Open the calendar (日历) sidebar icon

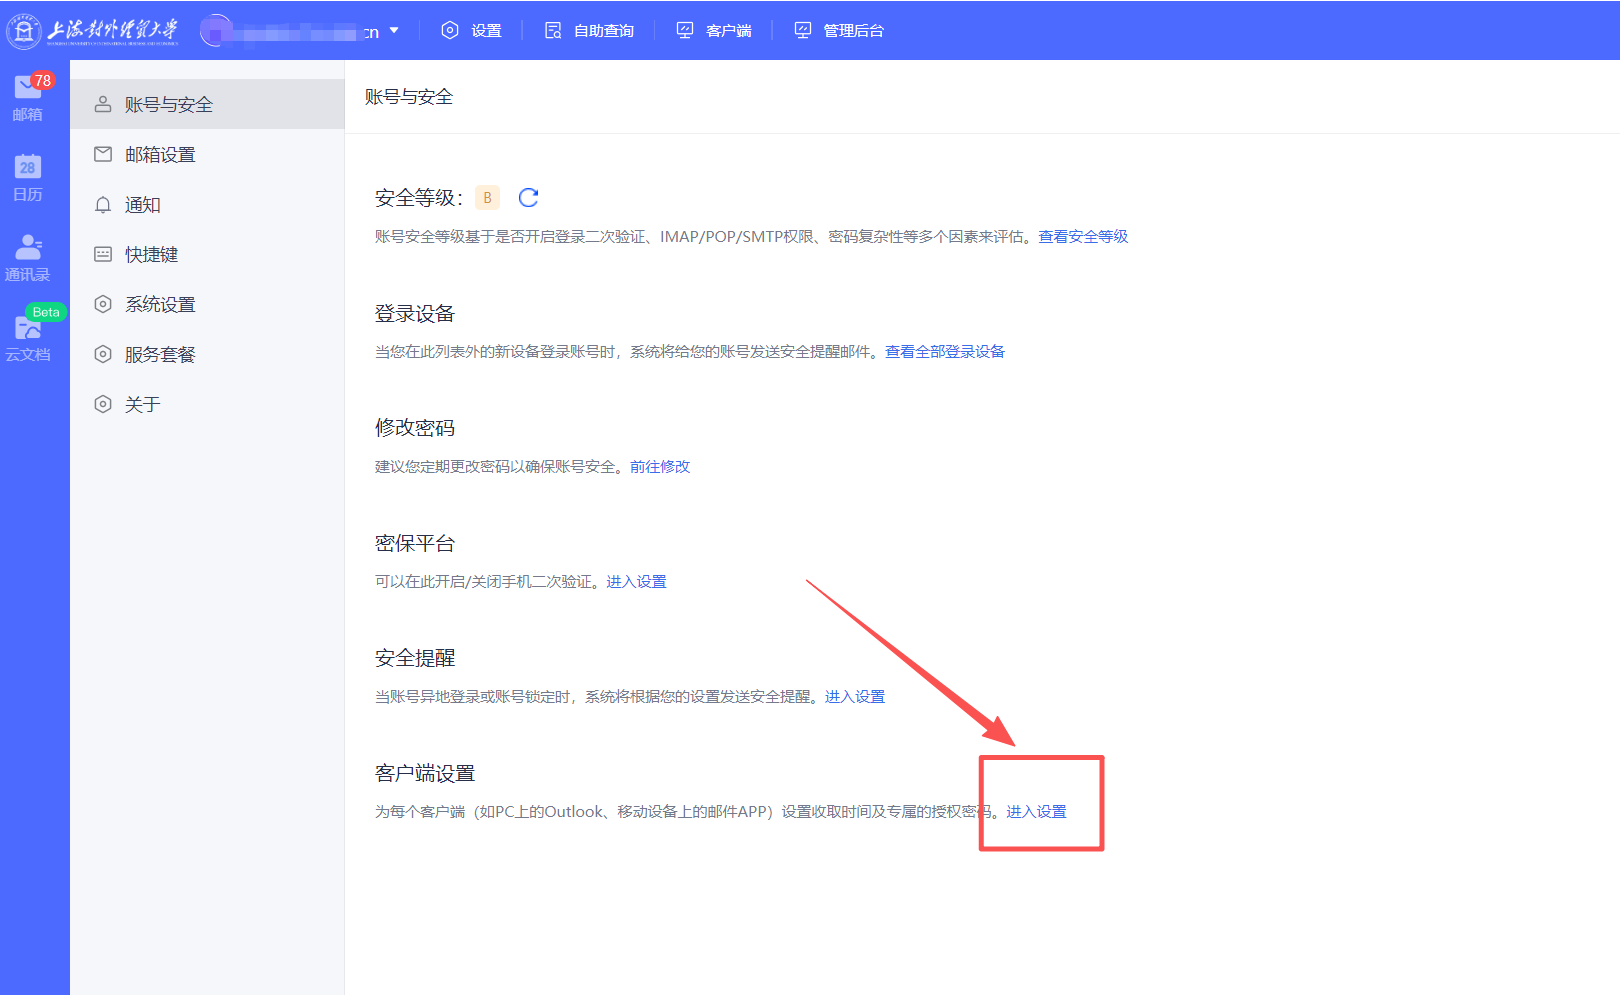coord(28,177)
